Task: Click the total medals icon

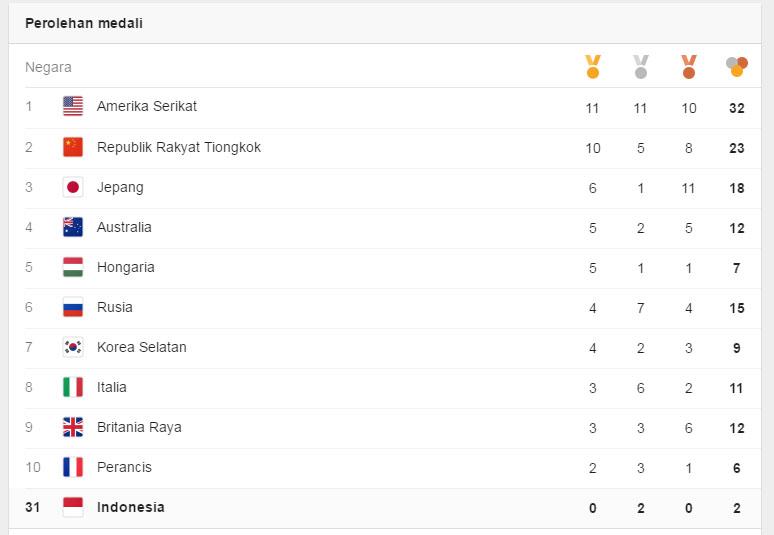Action: [736, 67]
